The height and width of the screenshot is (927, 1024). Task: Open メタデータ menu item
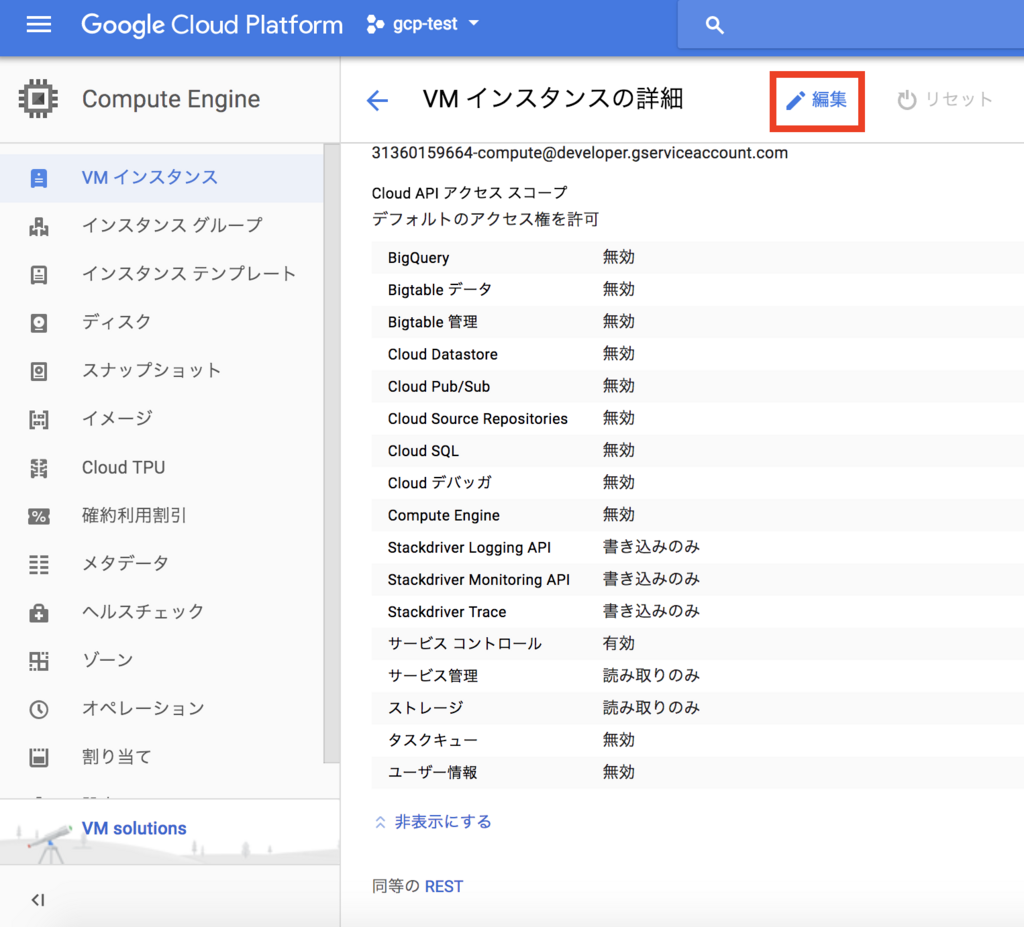click(x=161, y=564)
